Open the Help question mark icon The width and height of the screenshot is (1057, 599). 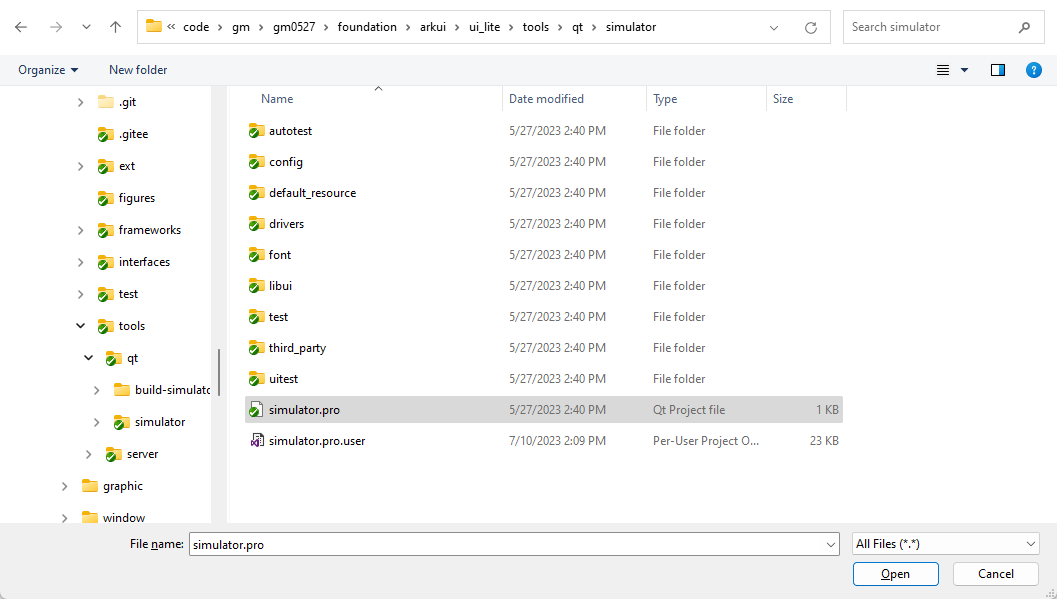coord(1034,70)
